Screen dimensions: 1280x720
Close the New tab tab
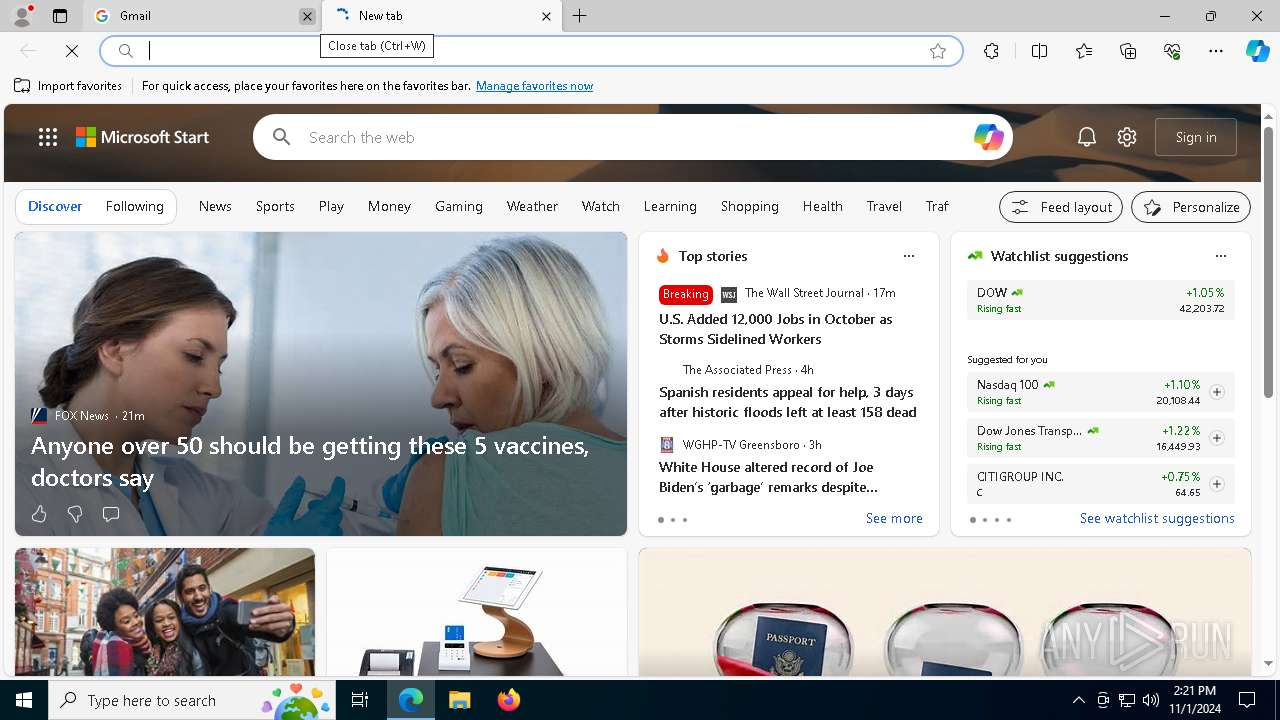point(546,16)
